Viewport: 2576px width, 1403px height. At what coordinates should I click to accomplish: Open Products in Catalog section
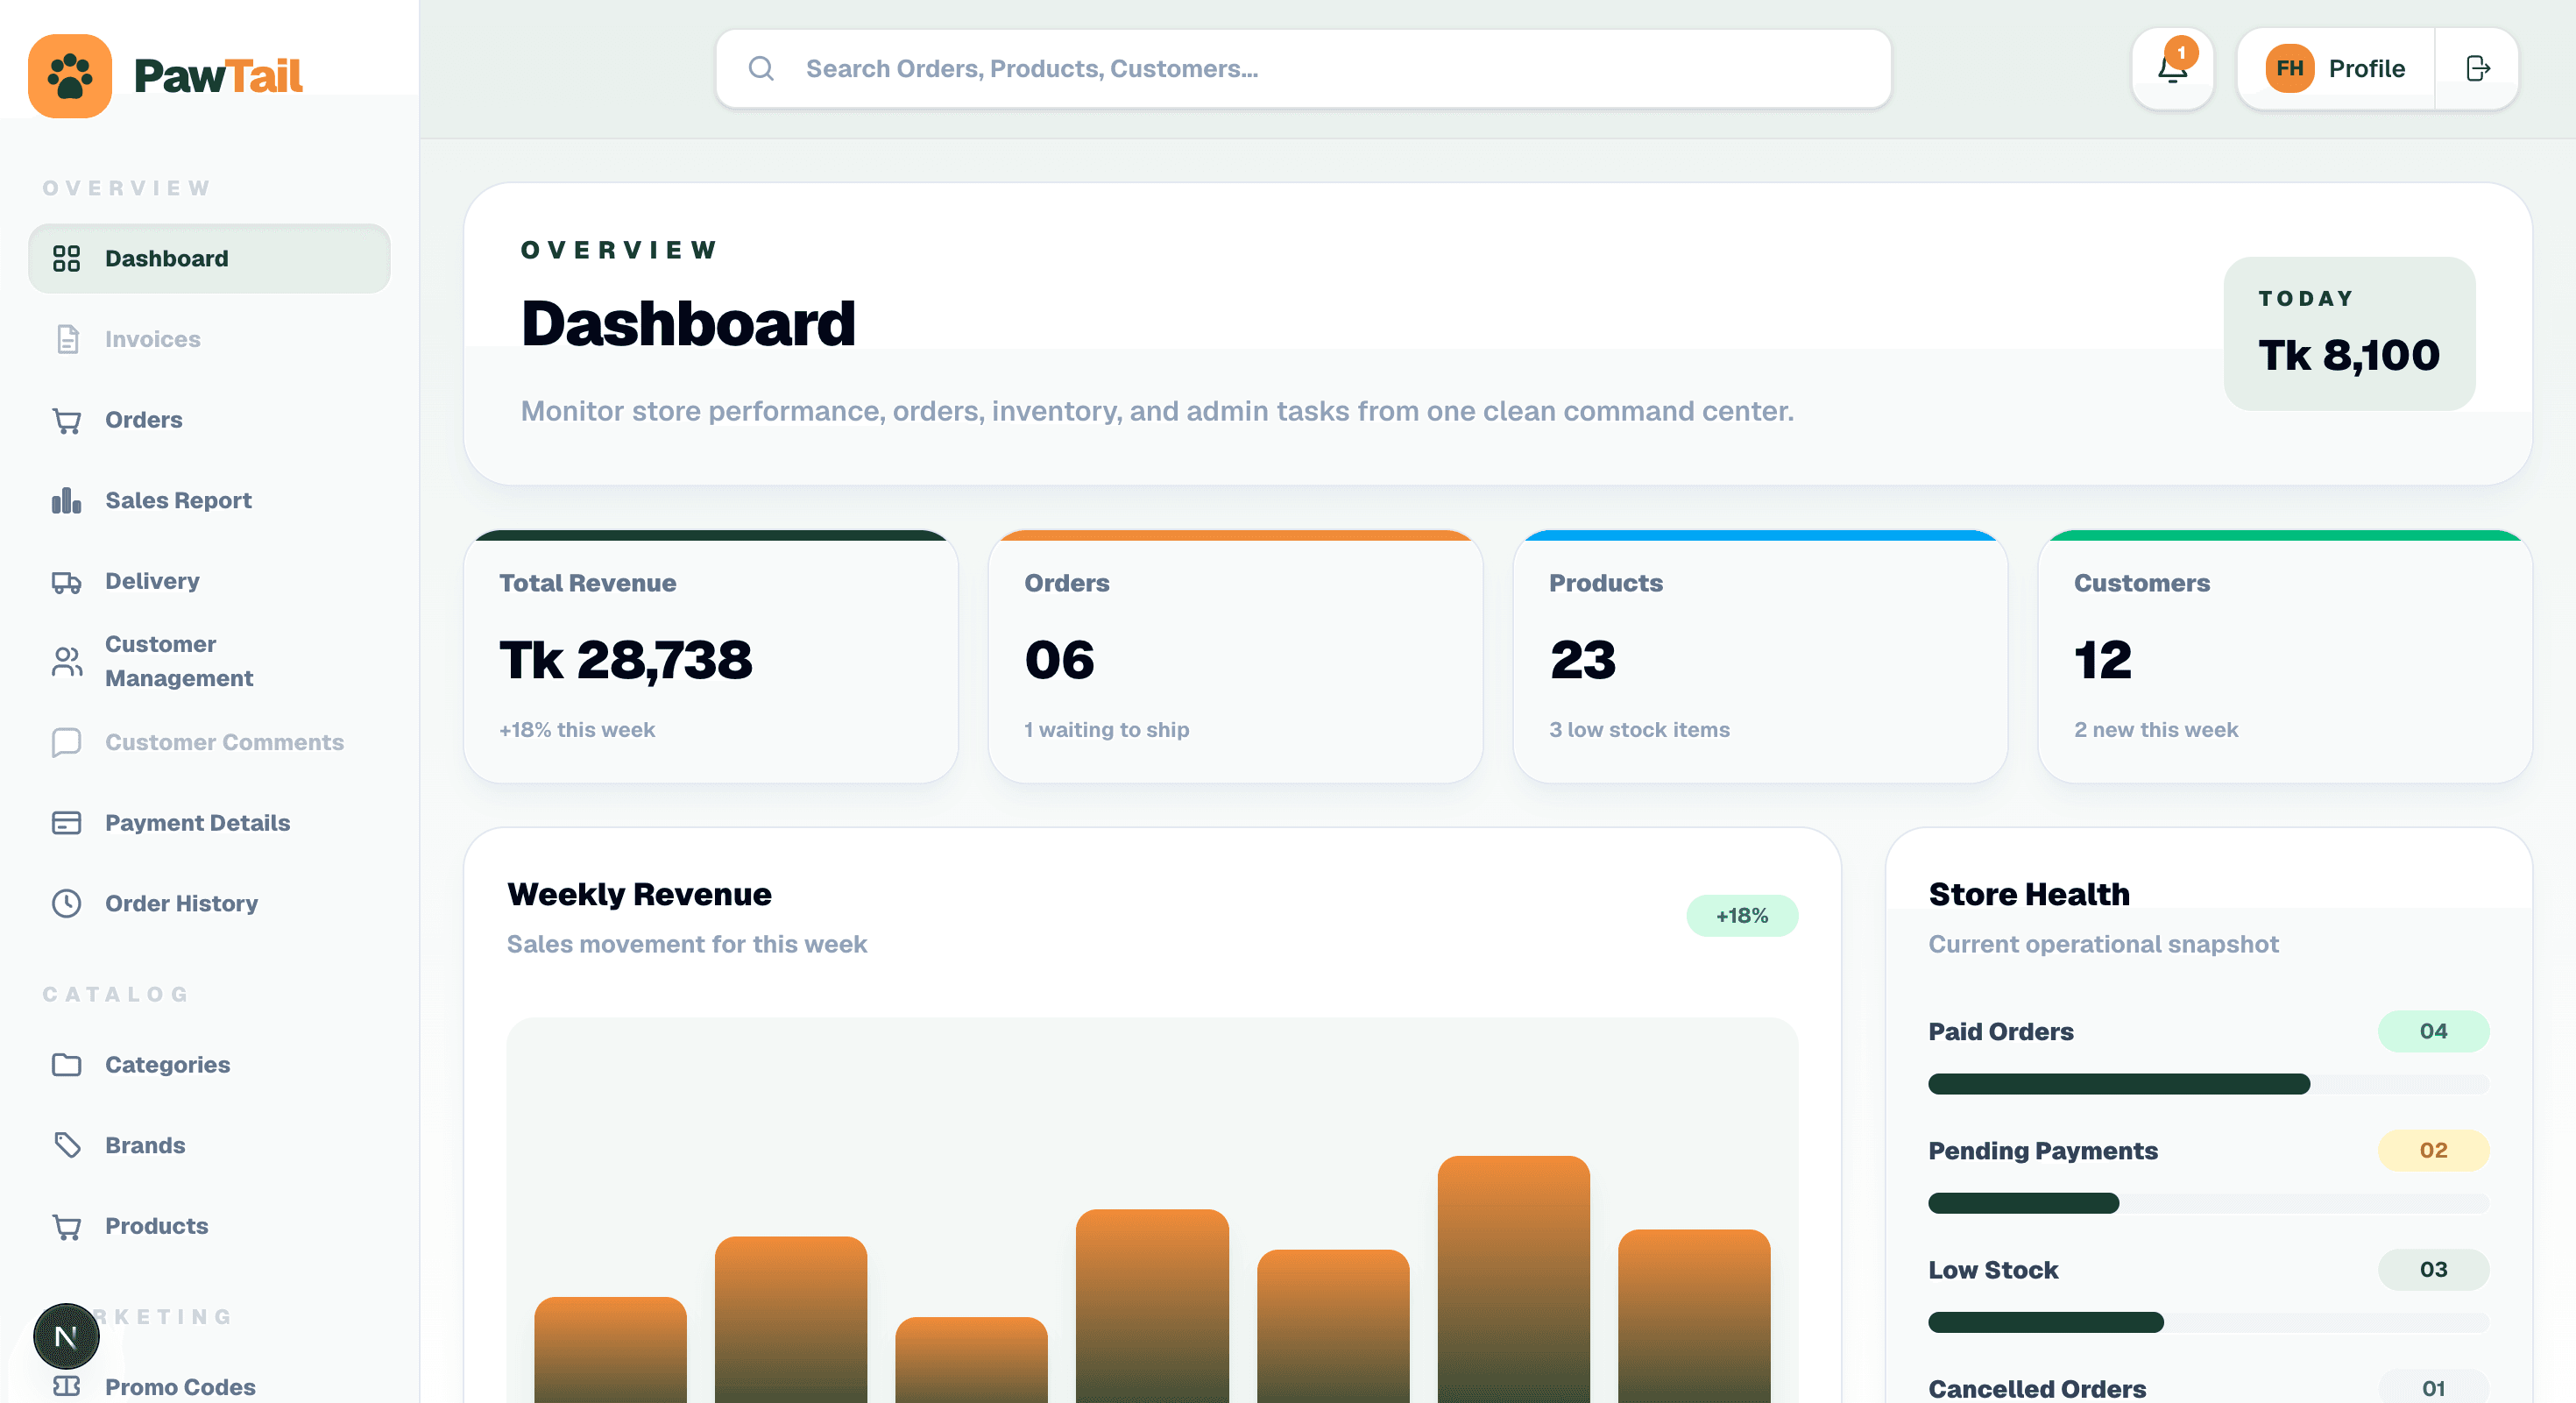point(209,1227)
